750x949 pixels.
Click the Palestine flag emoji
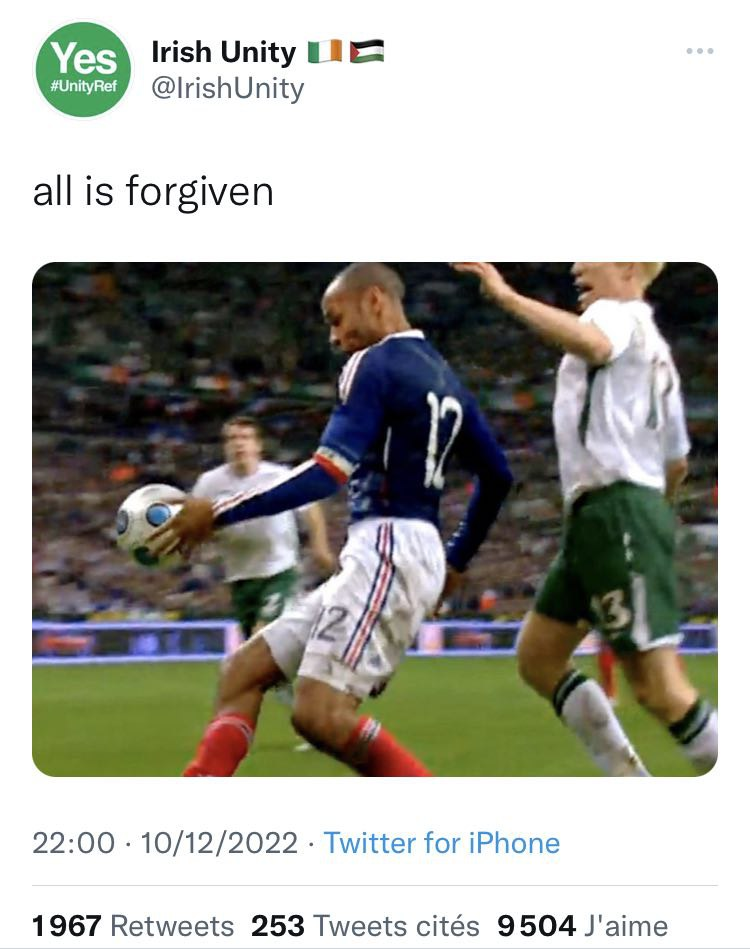pyautogui.click(x=367, y=51)
